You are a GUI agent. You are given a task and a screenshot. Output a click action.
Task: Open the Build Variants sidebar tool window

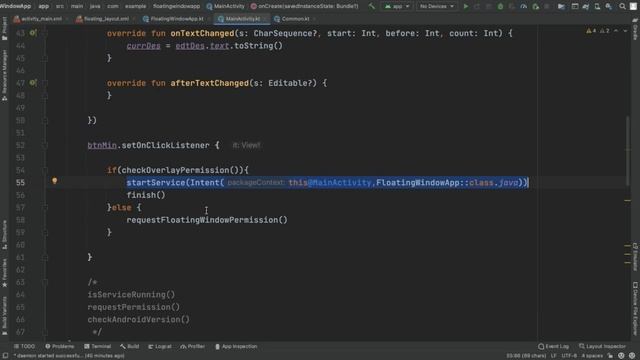click(x=4, y=315)
